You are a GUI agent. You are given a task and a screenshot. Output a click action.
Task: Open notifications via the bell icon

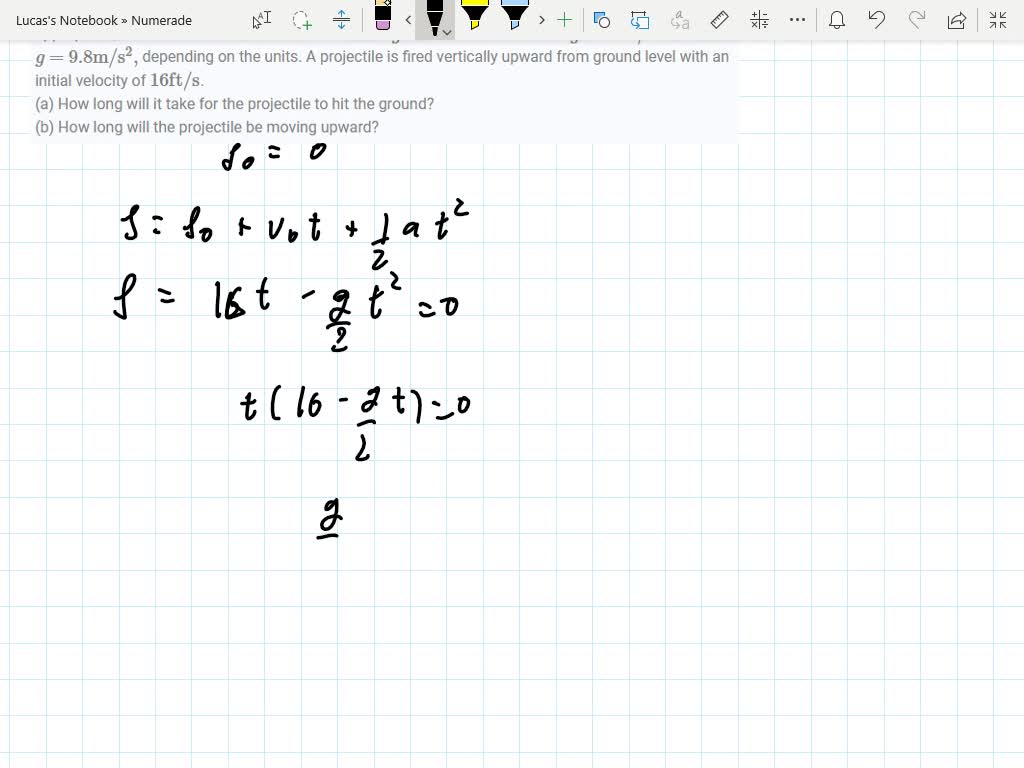[837, 20]
